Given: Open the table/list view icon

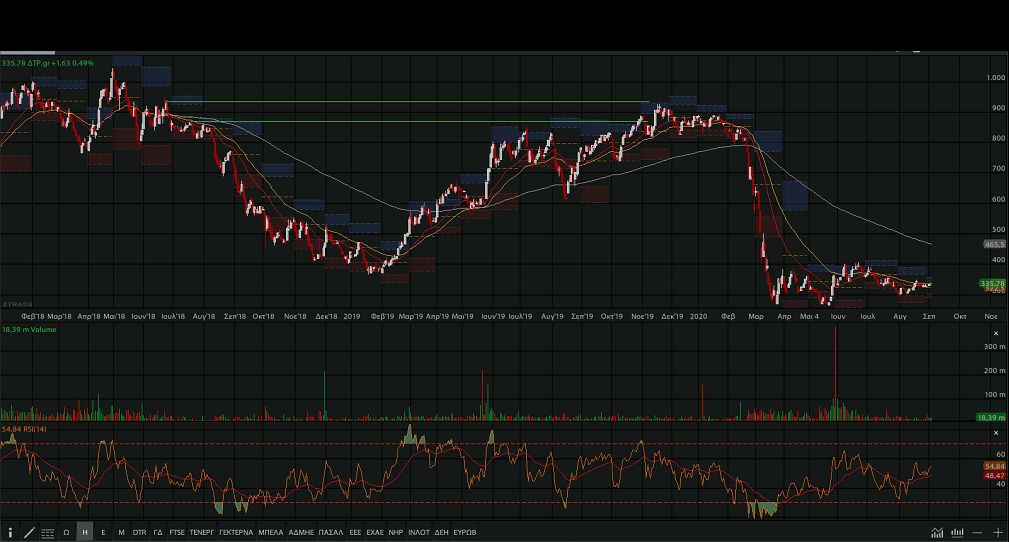Looking at the screenshot, I should [x=47, y=532].
